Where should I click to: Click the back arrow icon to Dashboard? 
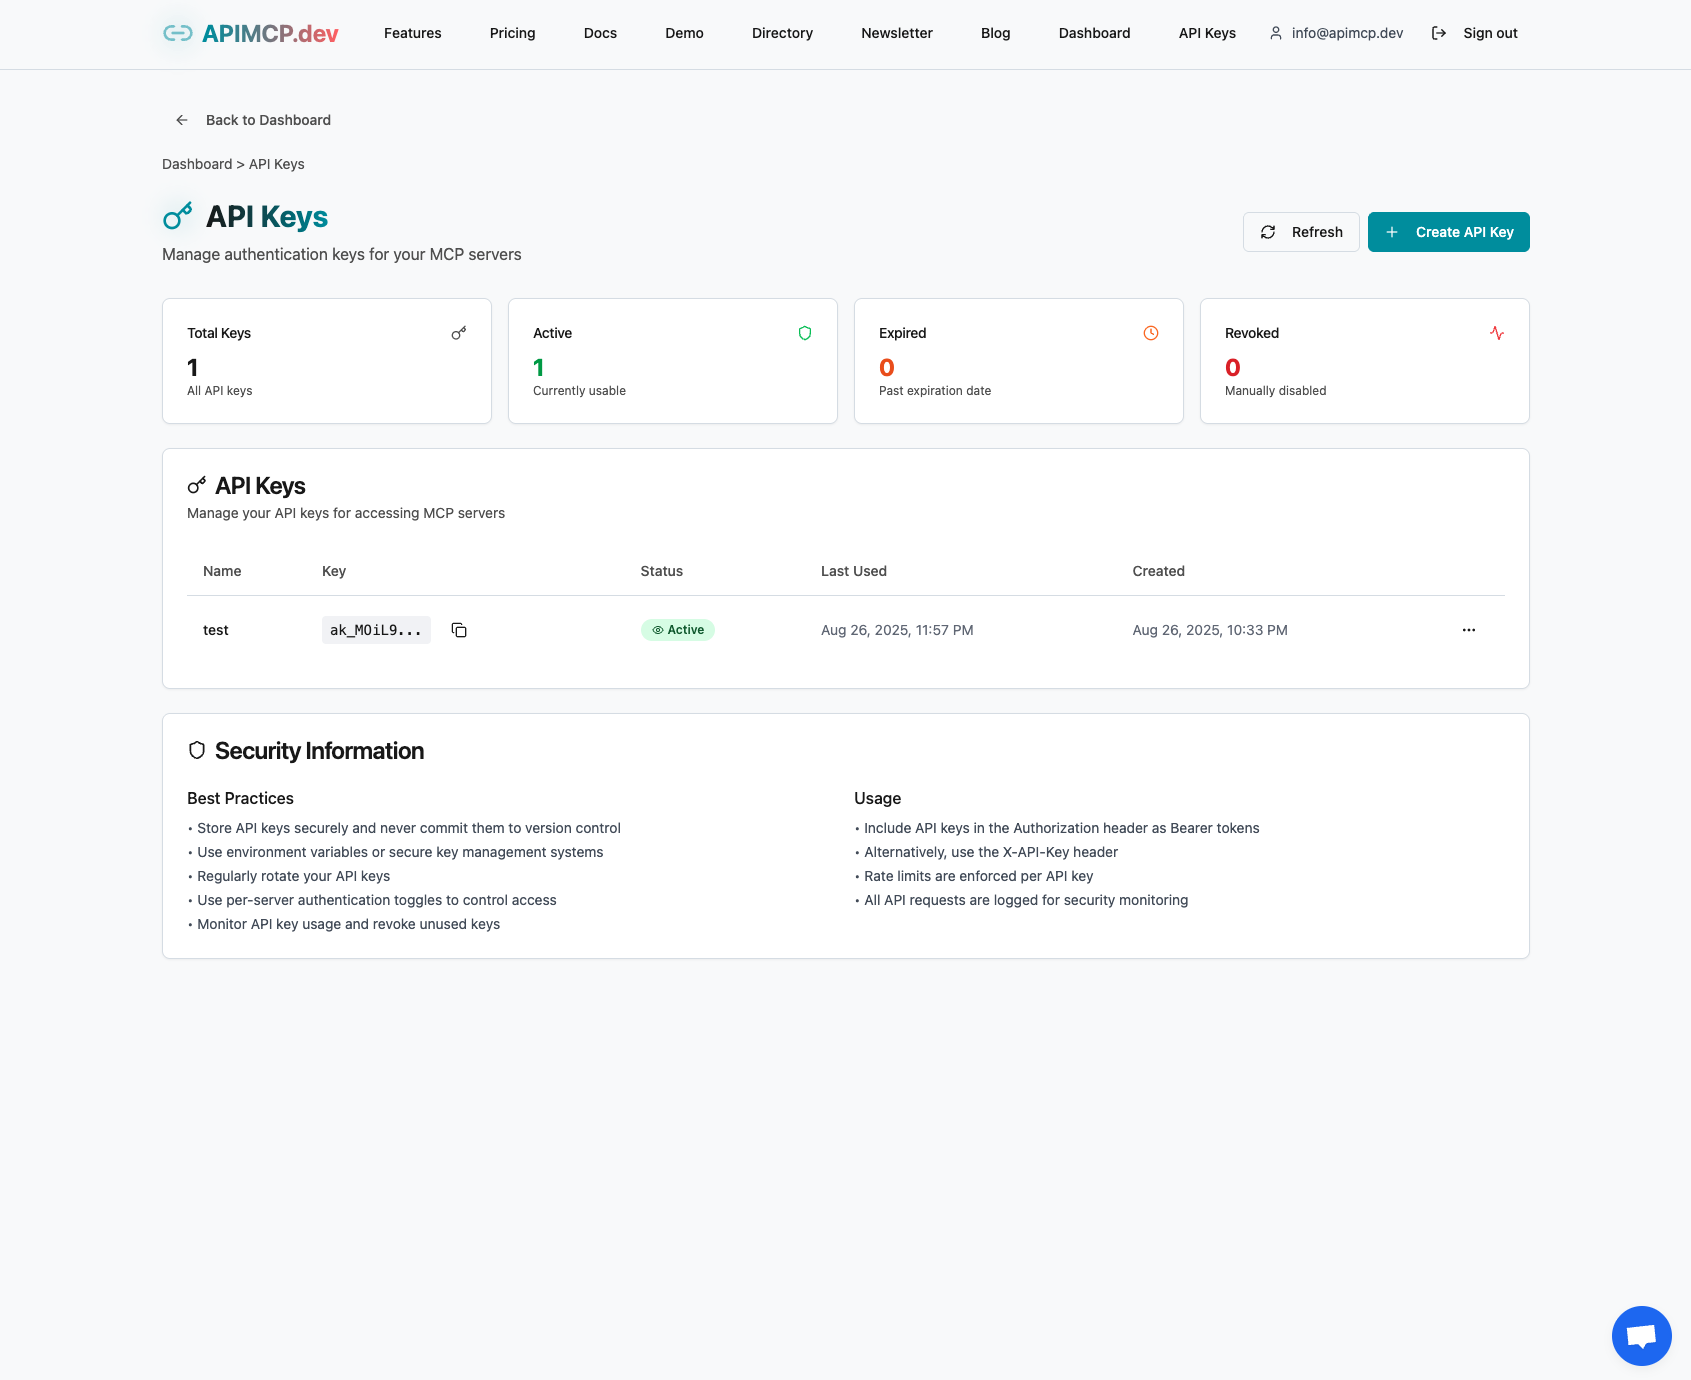pos(182,120)
